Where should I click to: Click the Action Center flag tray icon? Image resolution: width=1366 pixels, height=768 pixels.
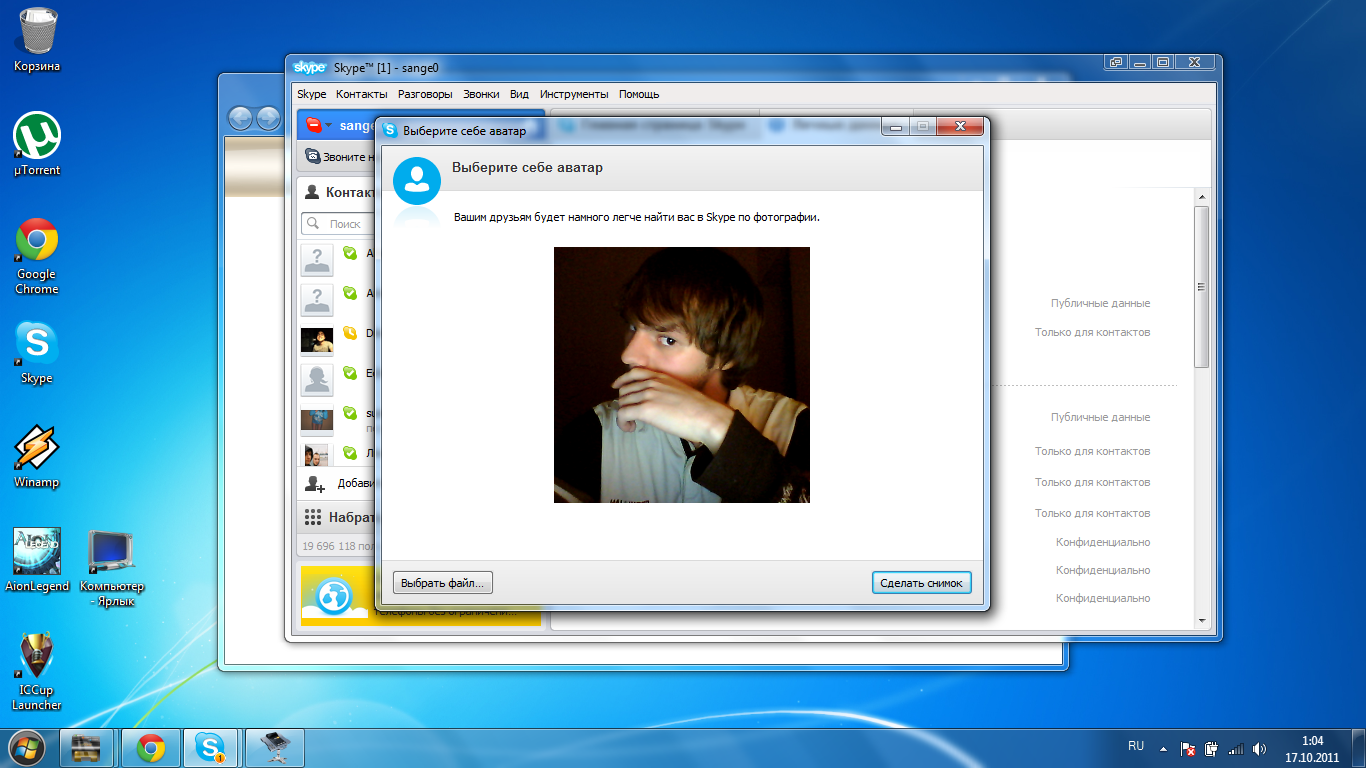click(1188, 748)
